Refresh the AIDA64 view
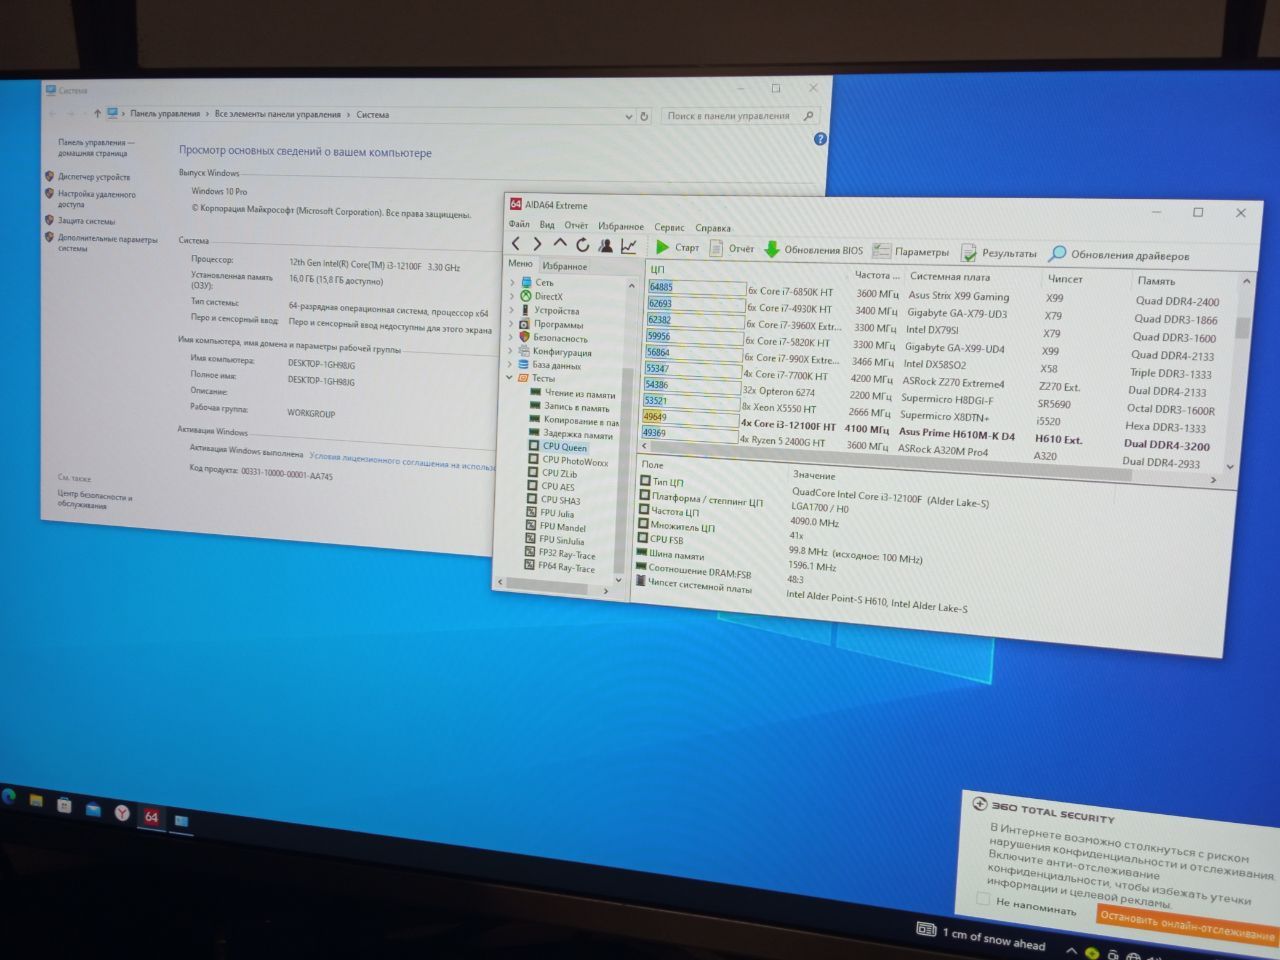This screenshot has width=1280, height=960. tap(582, 244)
